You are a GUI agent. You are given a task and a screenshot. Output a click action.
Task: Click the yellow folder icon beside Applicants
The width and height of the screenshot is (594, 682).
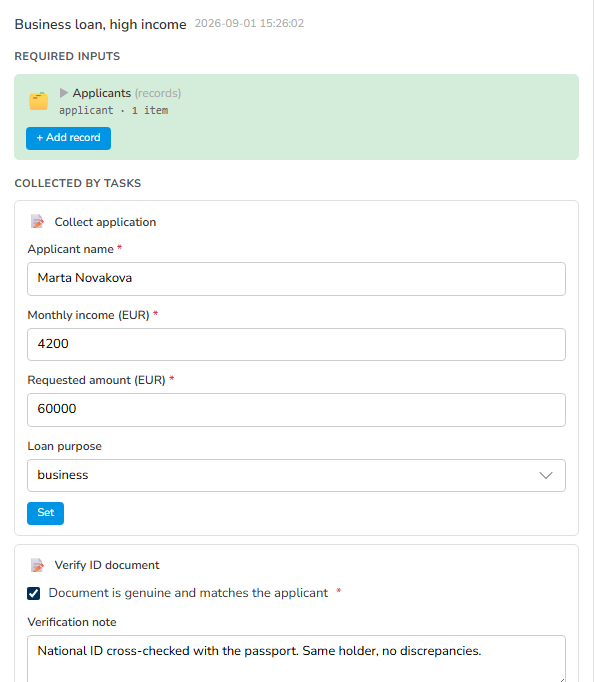pyautogui.click(x=39, y=101)
